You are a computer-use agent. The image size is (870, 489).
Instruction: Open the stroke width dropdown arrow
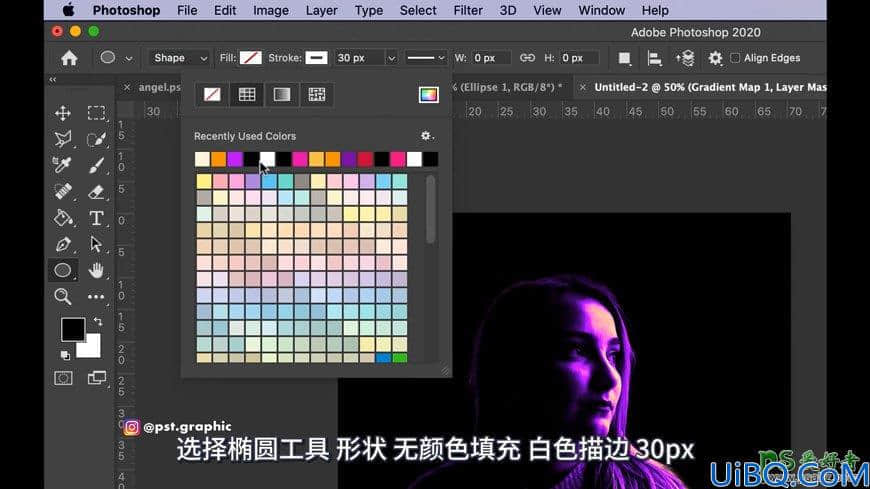[x=392, y=58]
